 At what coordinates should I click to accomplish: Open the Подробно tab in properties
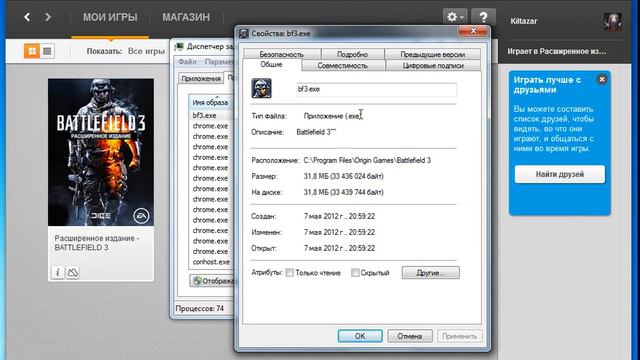352,54
